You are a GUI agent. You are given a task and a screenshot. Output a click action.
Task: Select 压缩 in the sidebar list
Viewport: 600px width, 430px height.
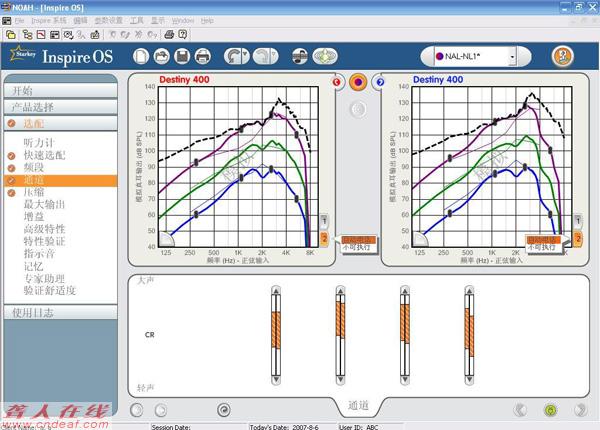point(34,192)
